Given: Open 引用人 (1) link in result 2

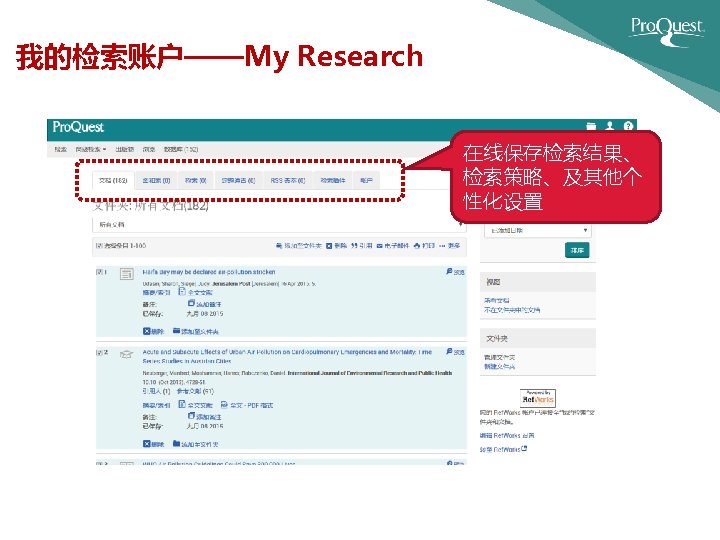Looking at the screenshot, I should (x=156, y=391).
